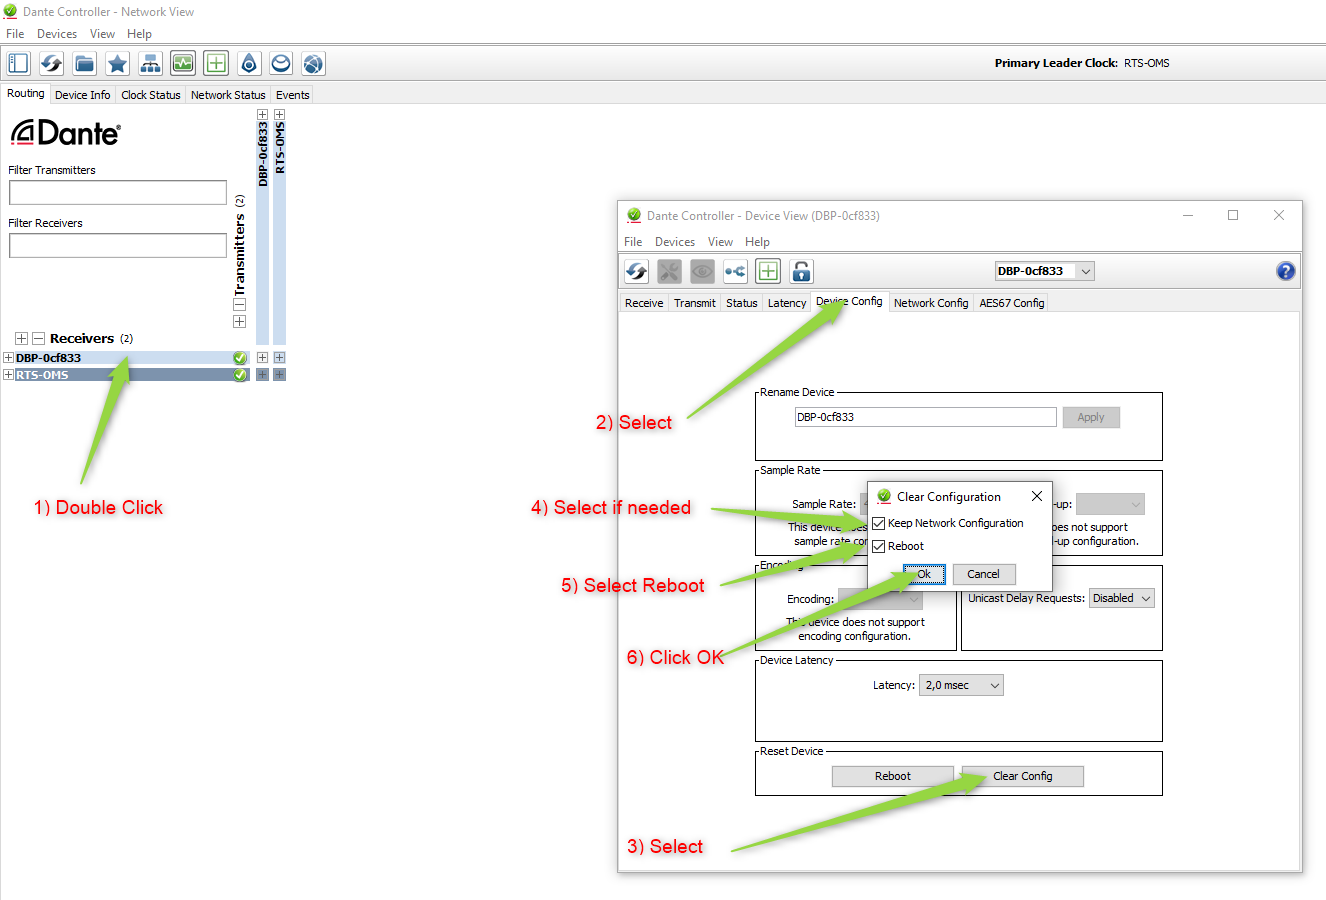
Task: Uncheck Keep Network Configuration checkbox
Action: [x=879, y=523]
